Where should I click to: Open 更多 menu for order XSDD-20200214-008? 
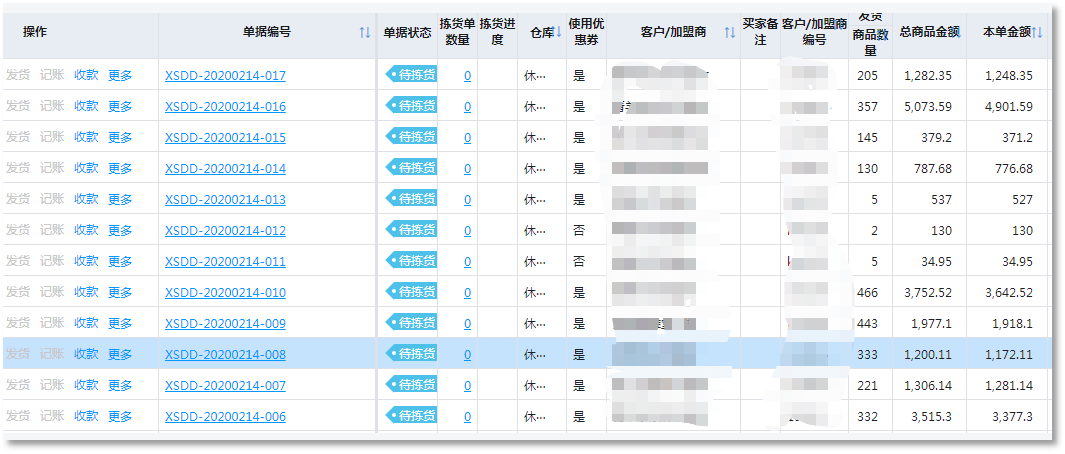click(120, 354)
